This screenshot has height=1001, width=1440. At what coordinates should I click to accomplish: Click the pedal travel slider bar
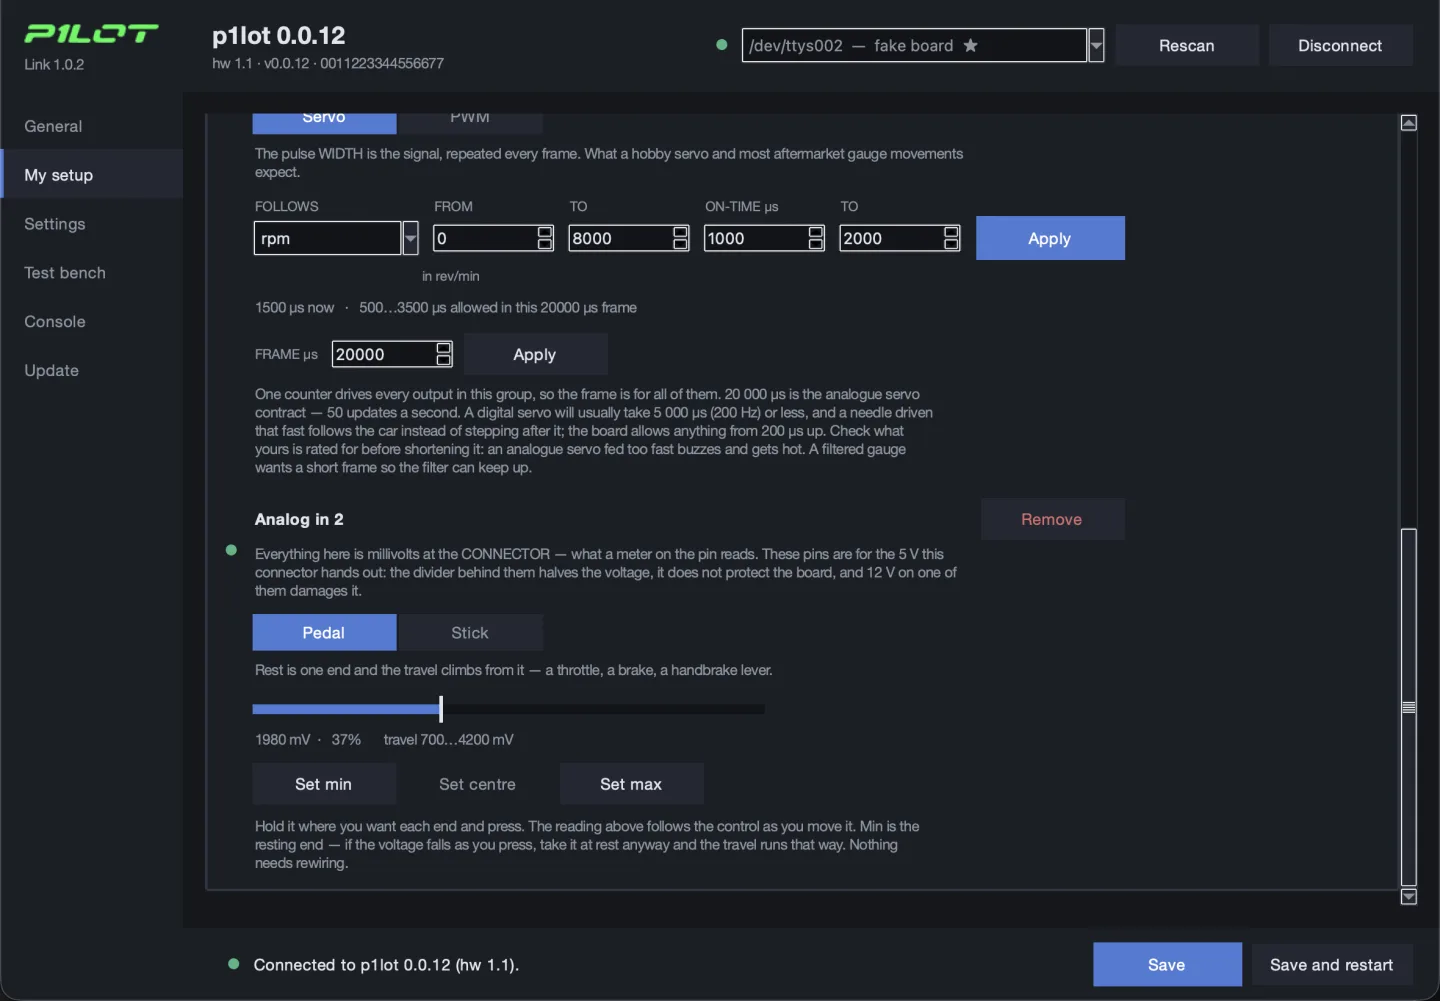508,709
